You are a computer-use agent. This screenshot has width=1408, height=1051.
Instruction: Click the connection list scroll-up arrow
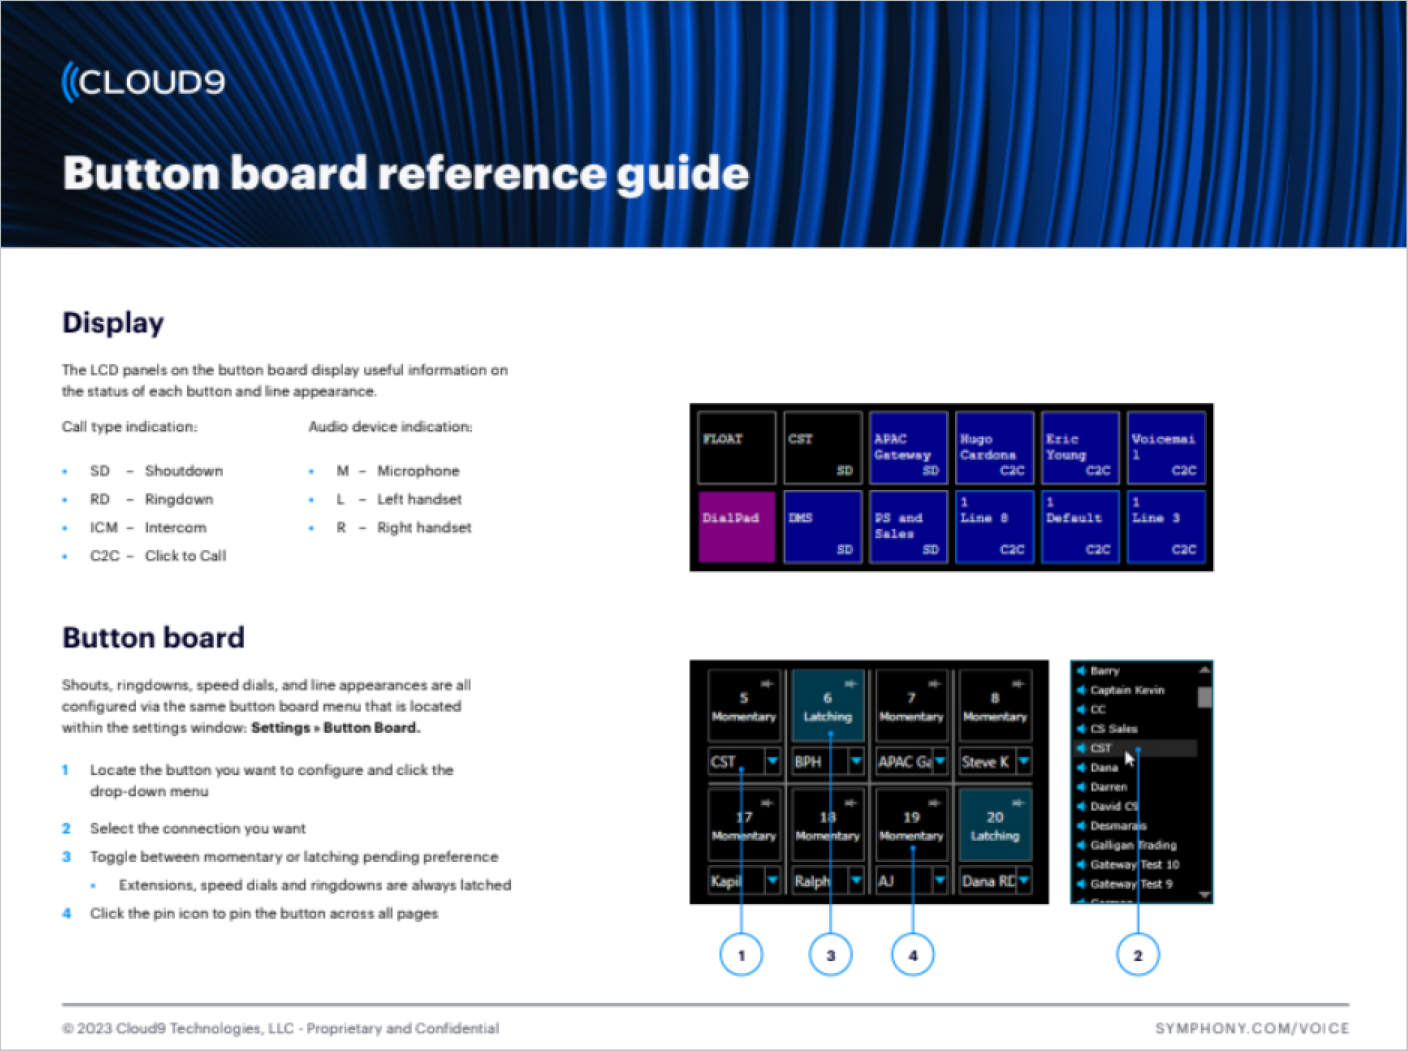1205,669
